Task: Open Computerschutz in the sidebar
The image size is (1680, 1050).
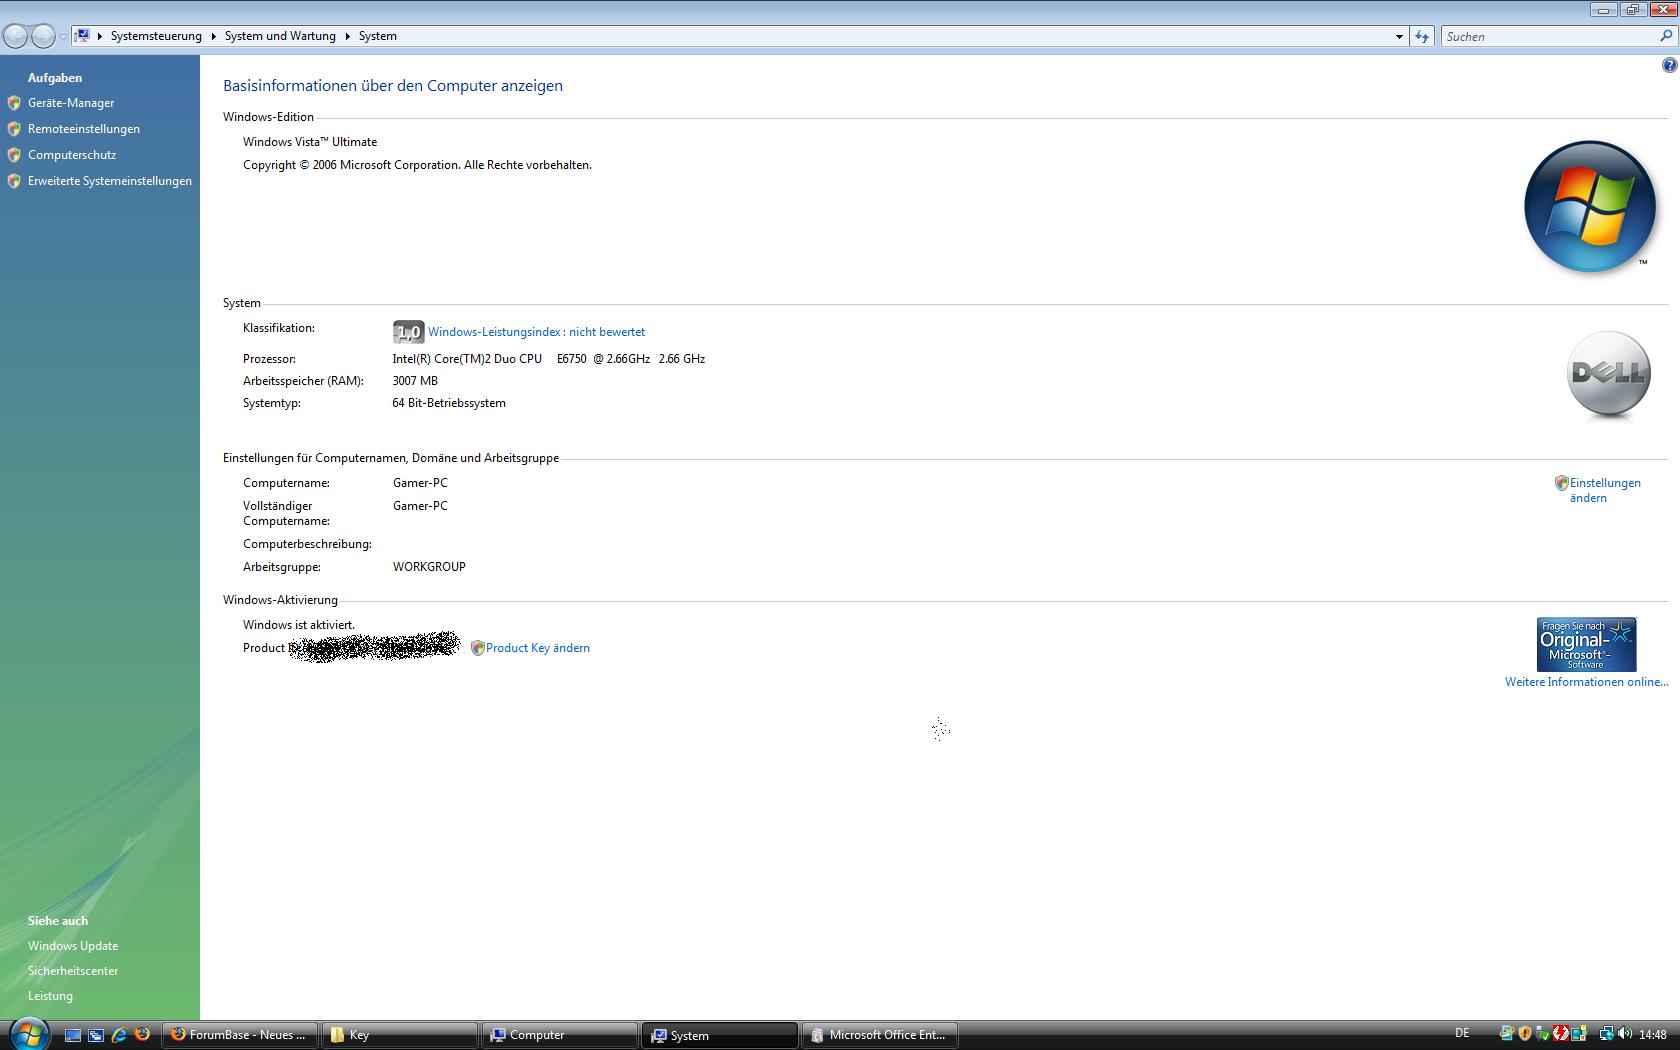Action: point(72,155)
